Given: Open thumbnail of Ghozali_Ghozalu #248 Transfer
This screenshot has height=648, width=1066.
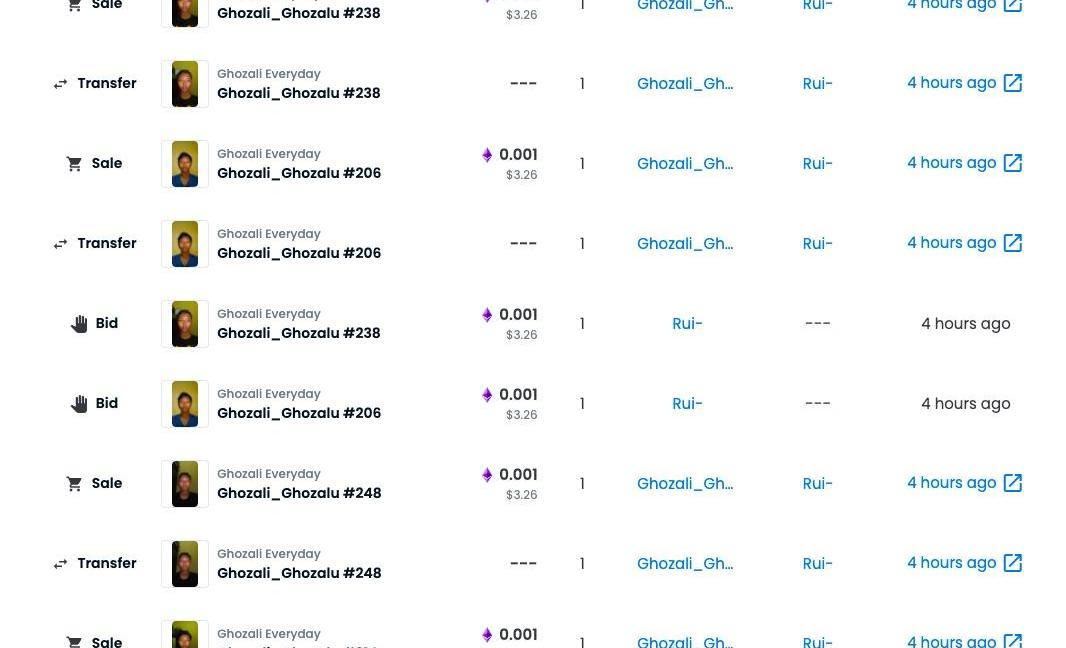Looking at the screenshot, I should tap(185, 564).
